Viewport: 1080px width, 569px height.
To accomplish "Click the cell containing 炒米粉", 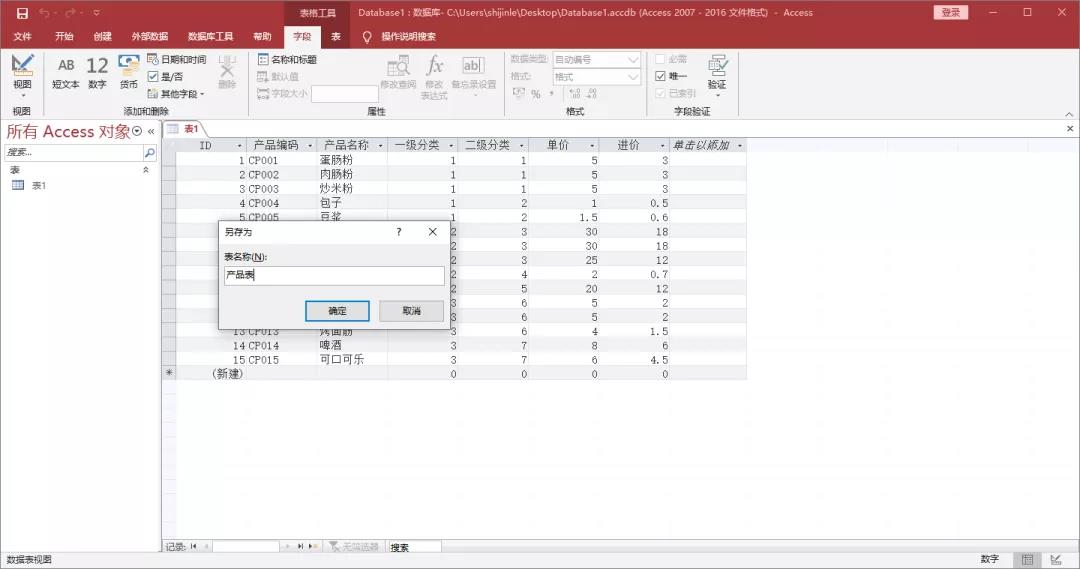I will pos(352,189).
